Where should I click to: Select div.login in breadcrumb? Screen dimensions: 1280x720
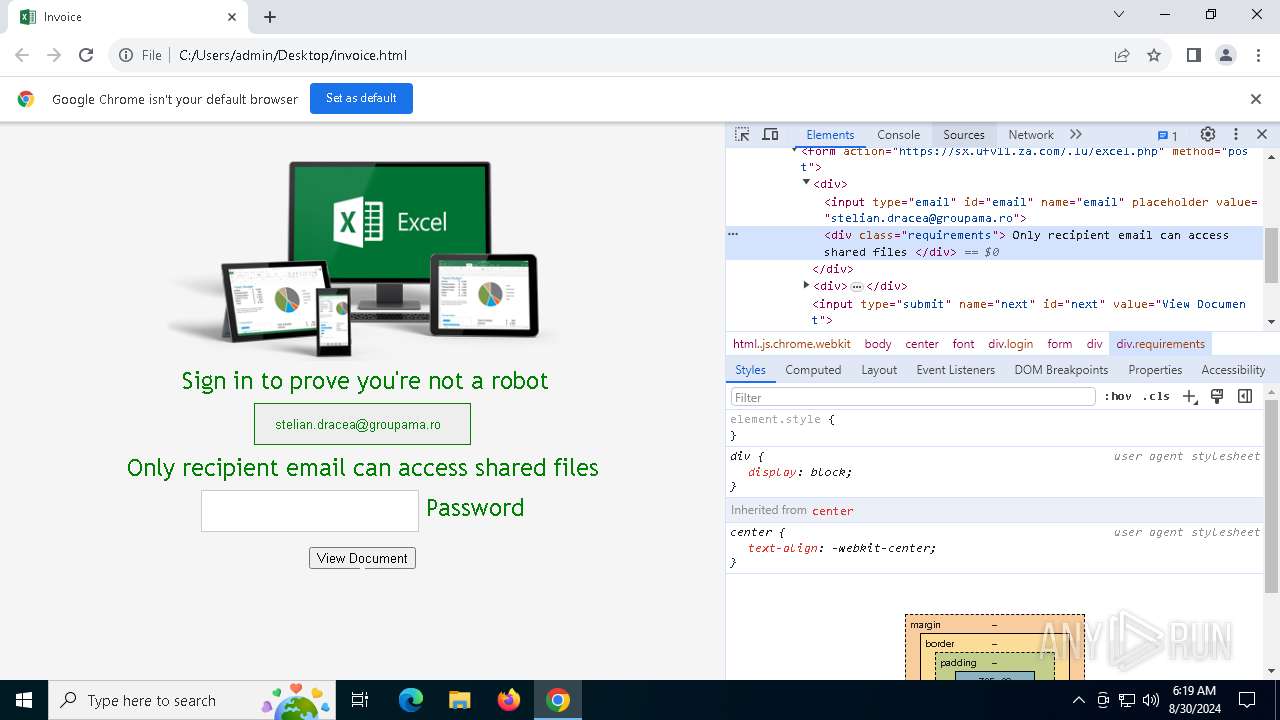[1010, 344]
